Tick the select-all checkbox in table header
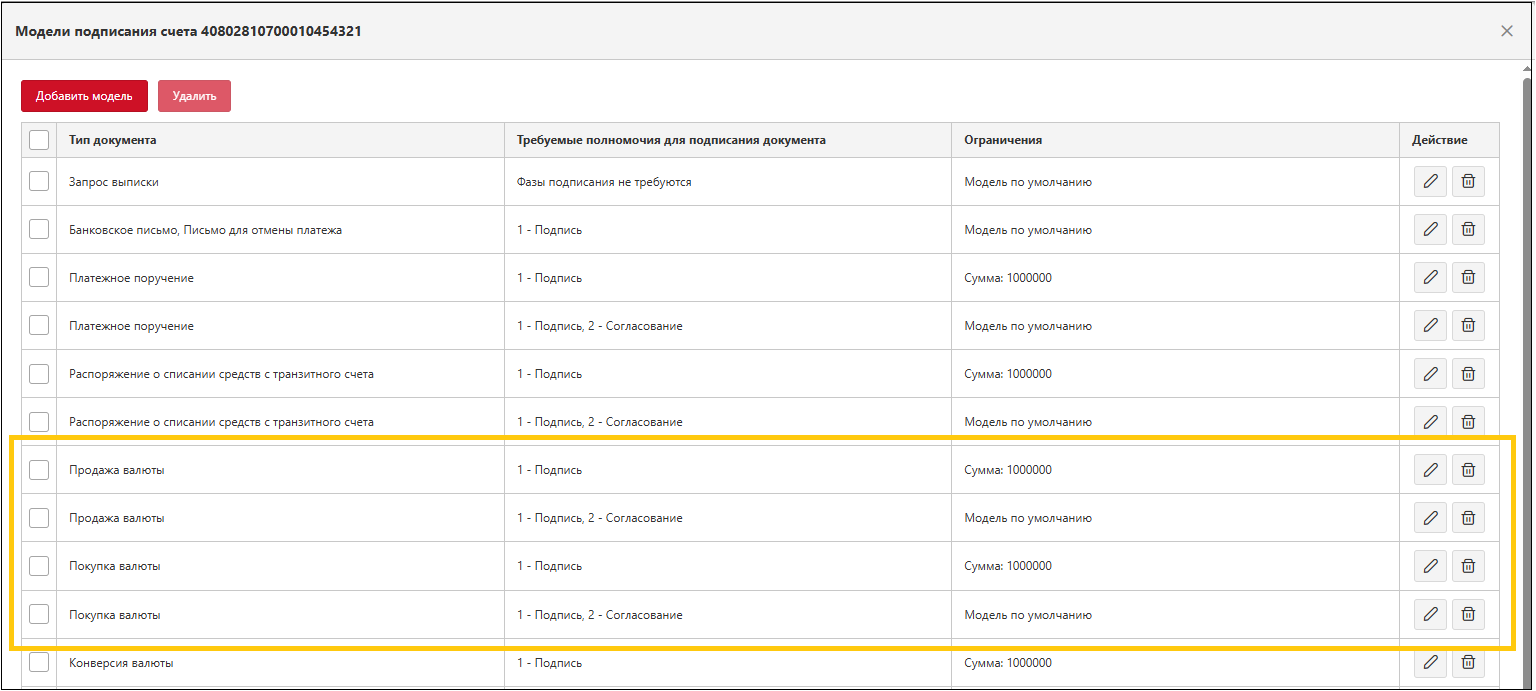The height and width of the screenshot is (691, 1536). click(39, 140)
